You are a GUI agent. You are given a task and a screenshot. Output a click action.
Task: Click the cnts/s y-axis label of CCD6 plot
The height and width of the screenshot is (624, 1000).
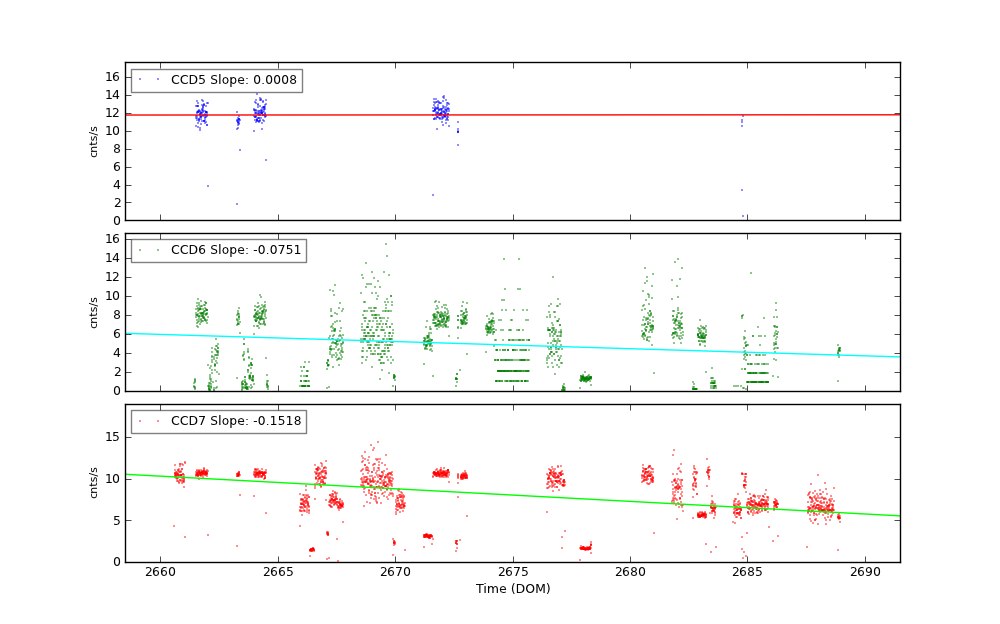coord(93,313)
